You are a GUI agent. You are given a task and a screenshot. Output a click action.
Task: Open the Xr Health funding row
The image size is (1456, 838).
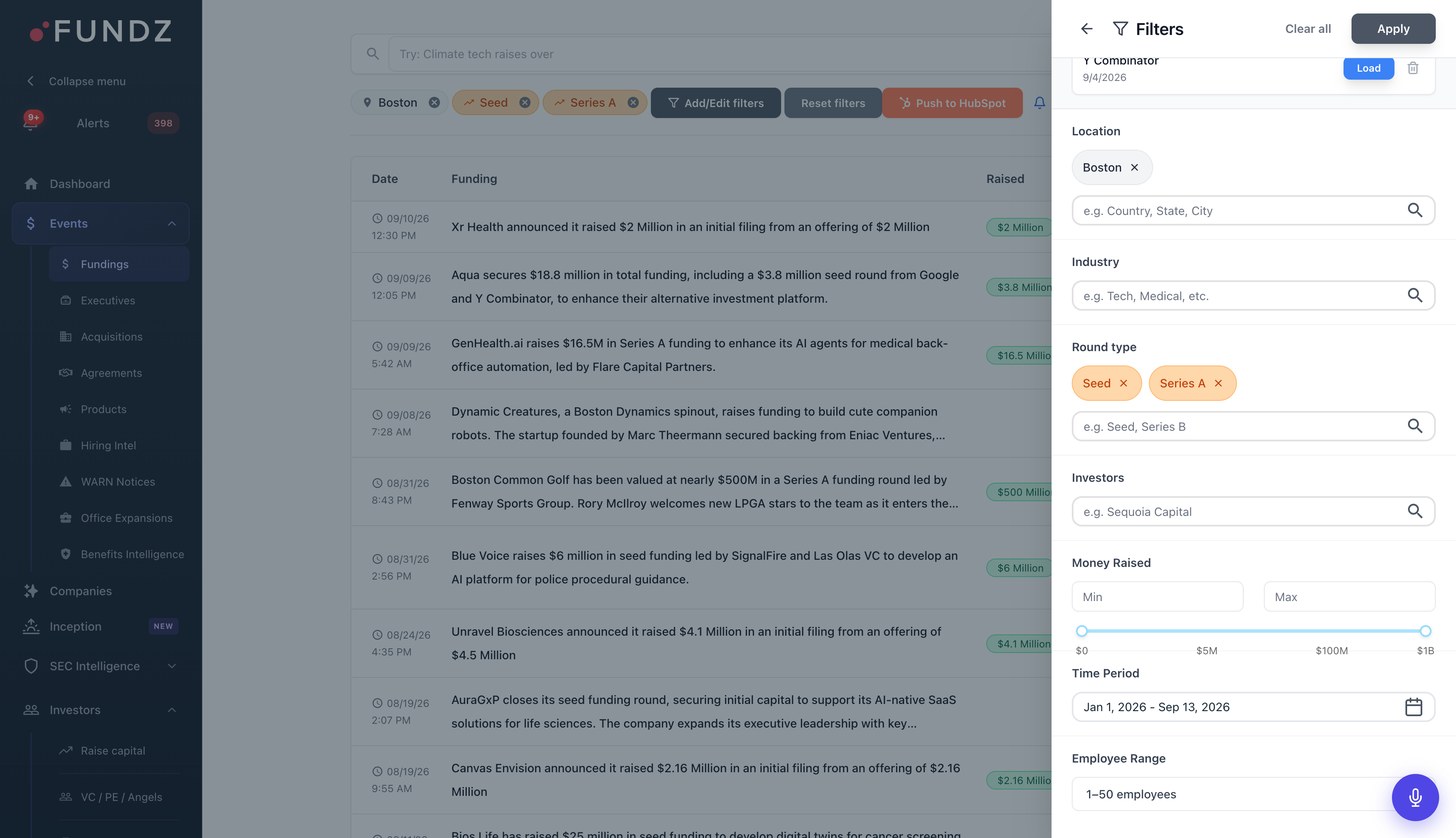coord(701,227)
